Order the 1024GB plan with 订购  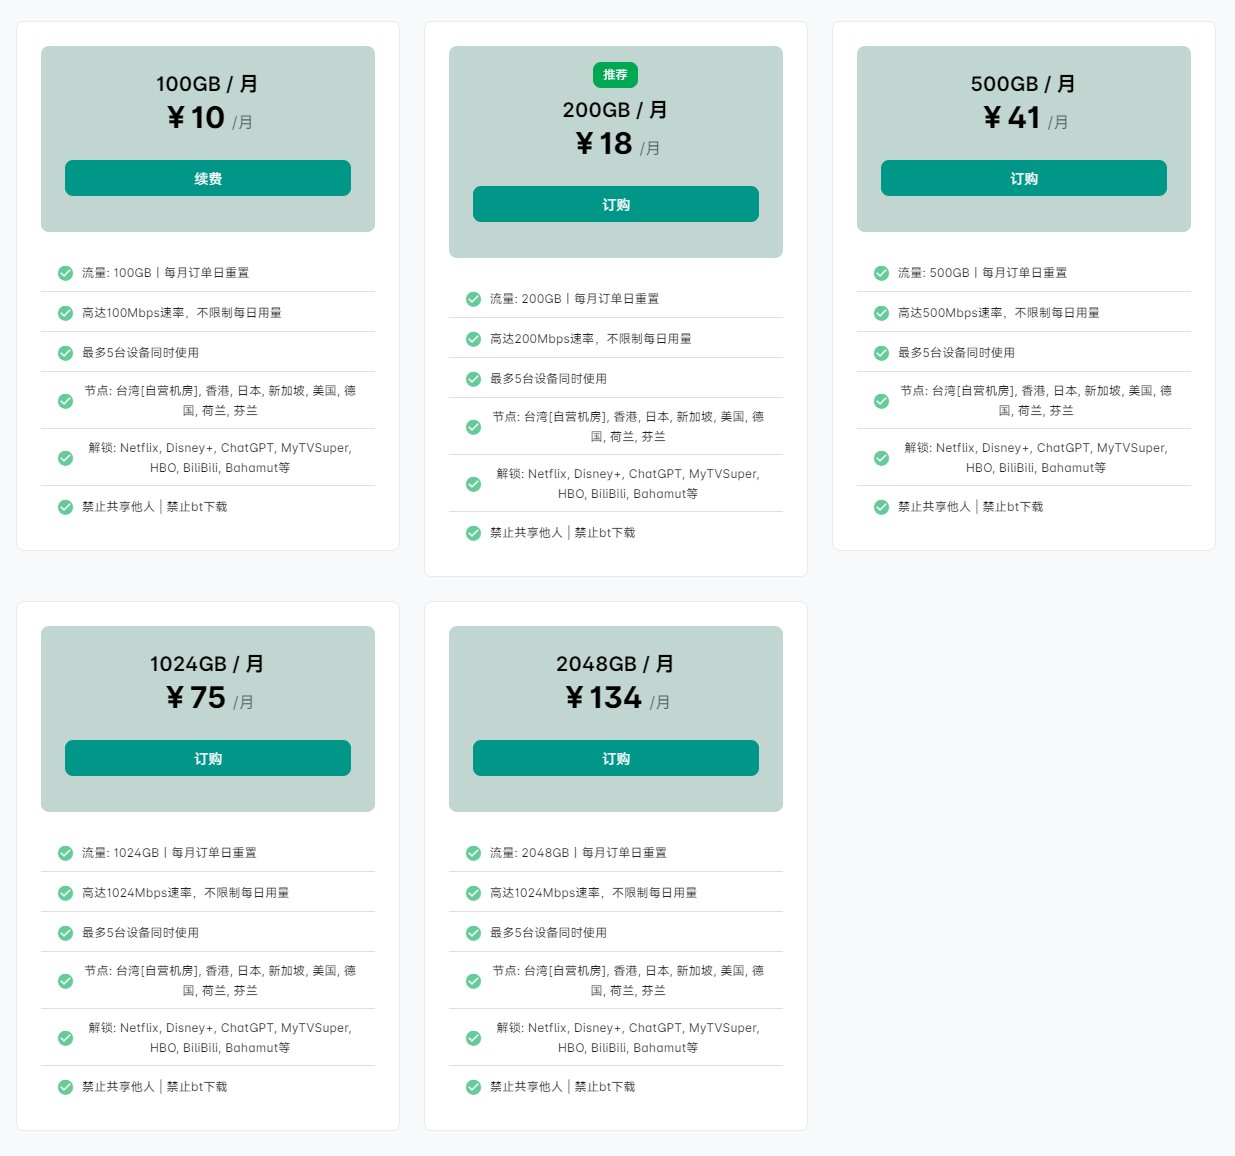pyautogui.click(x=208, y=758)
